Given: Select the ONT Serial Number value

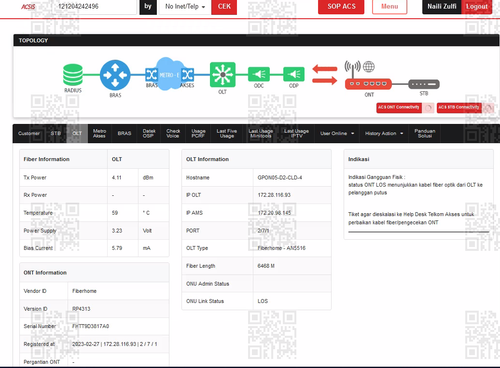Looking at the screenshot, I should (90, 326).
